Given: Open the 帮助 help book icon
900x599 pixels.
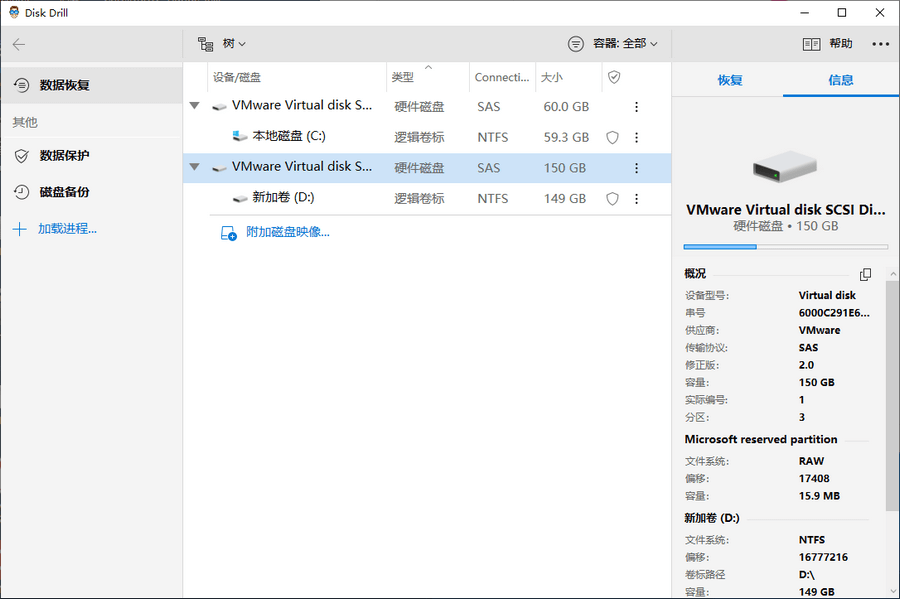Looking at the screenshot, I should (x=811, y=44).
